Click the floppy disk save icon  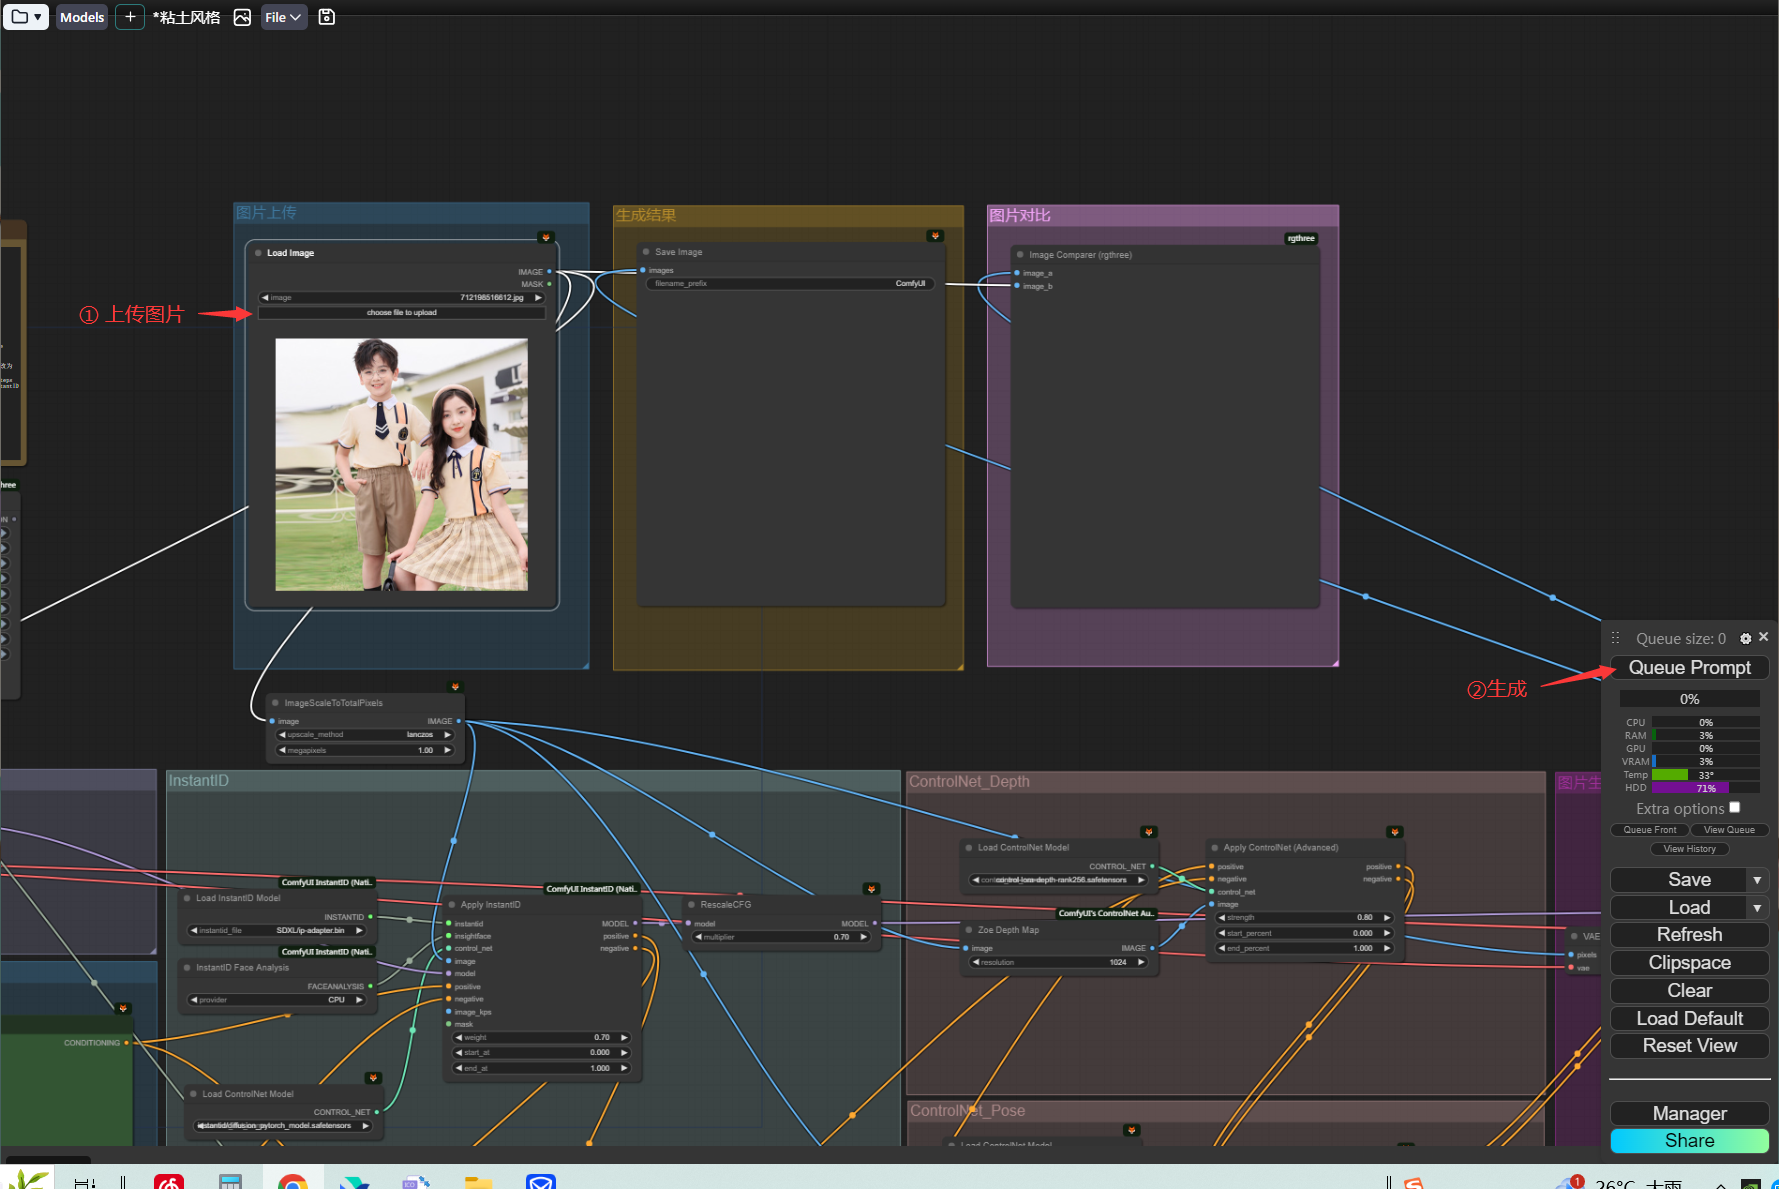[x=326, y=17]
